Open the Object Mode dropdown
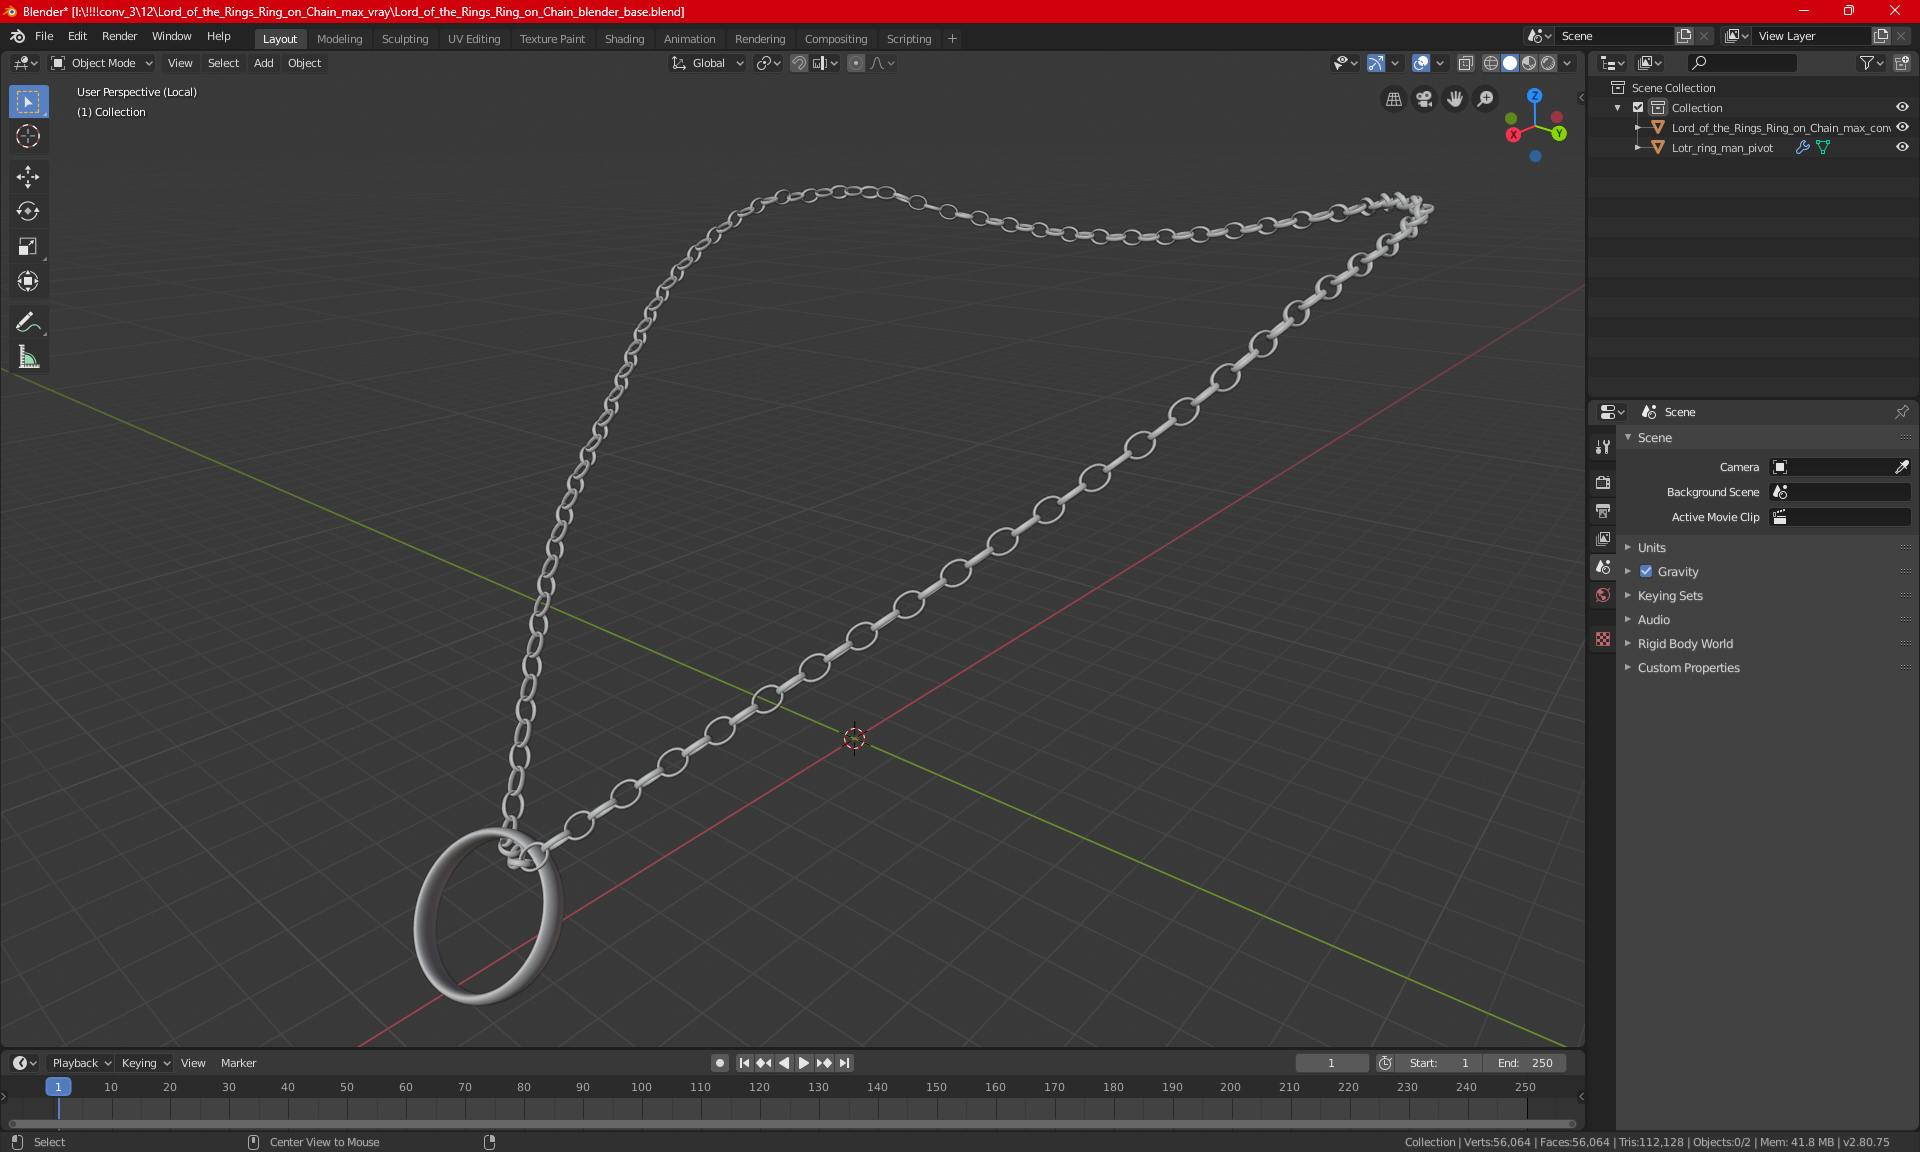1920x1152 pixels. pyautogui.click(x=102, y=63)
